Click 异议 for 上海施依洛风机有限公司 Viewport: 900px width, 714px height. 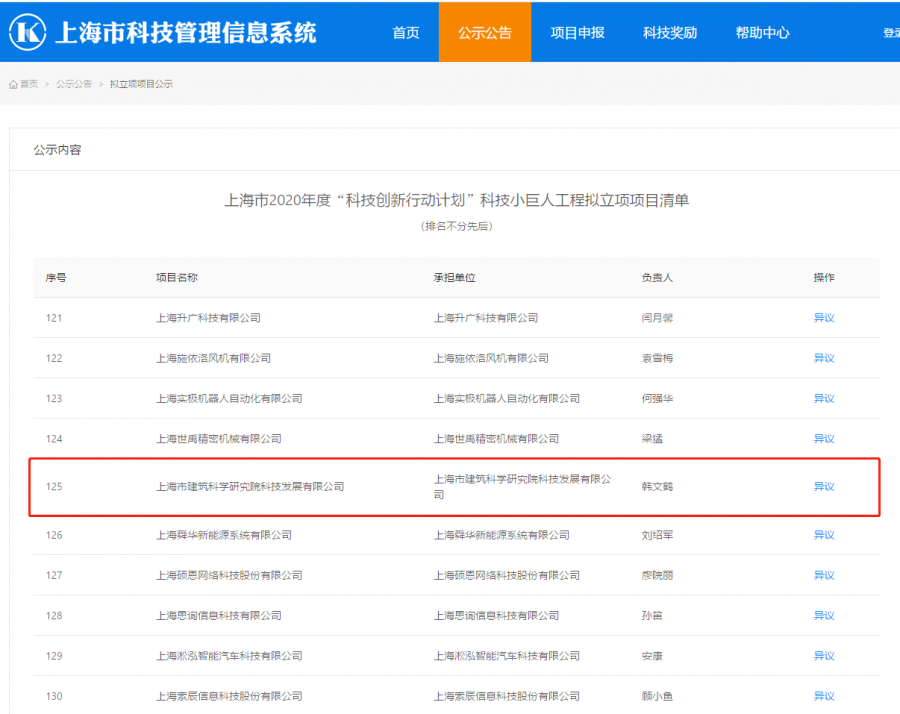824,358
